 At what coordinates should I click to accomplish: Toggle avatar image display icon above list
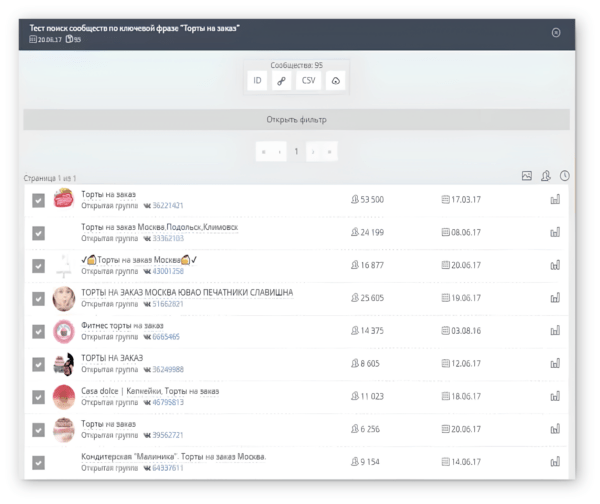527,176
